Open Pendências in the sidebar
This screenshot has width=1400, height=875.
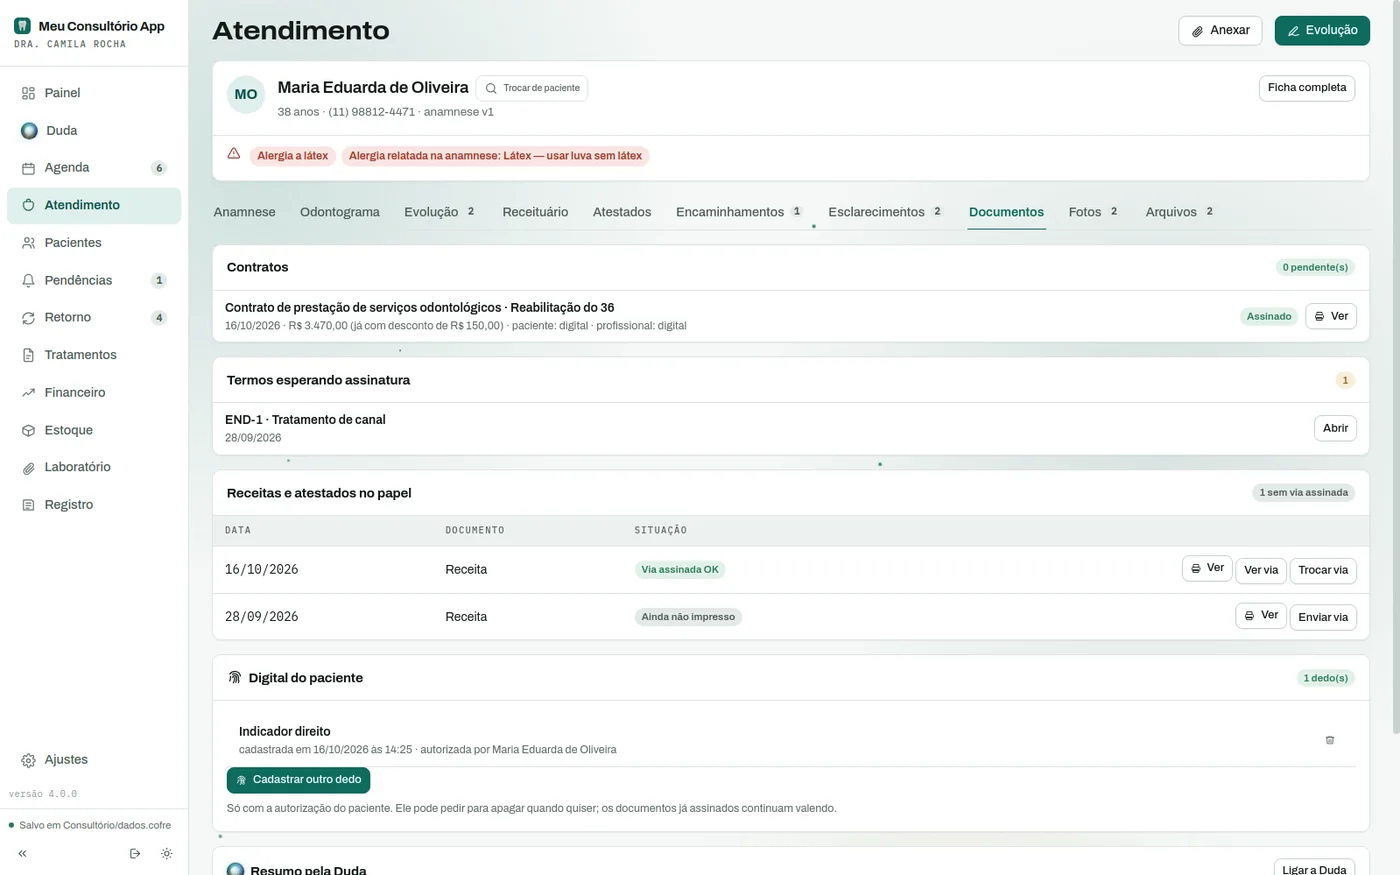point(94,281)
